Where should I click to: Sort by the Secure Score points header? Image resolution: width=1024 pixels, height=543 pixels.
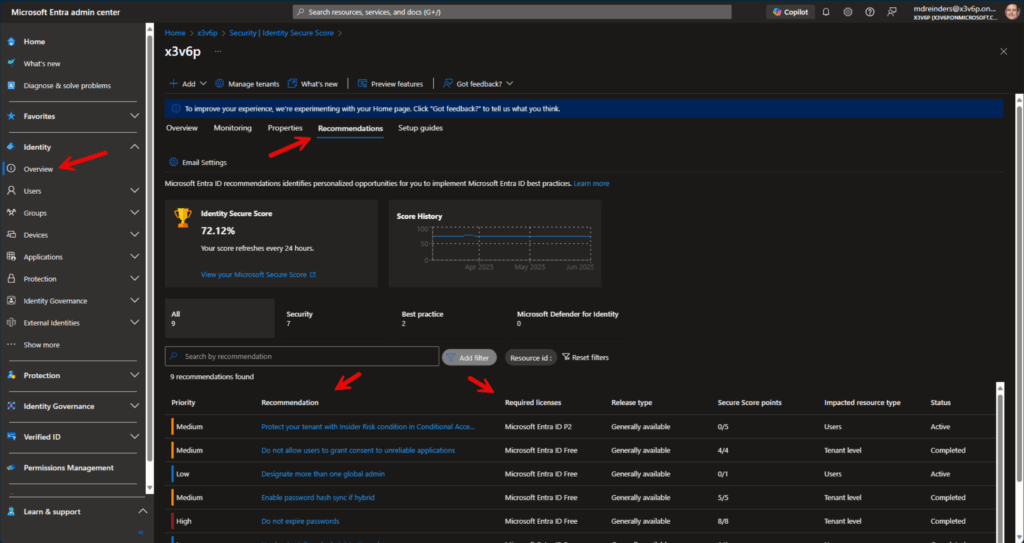(x=749, y=403)
